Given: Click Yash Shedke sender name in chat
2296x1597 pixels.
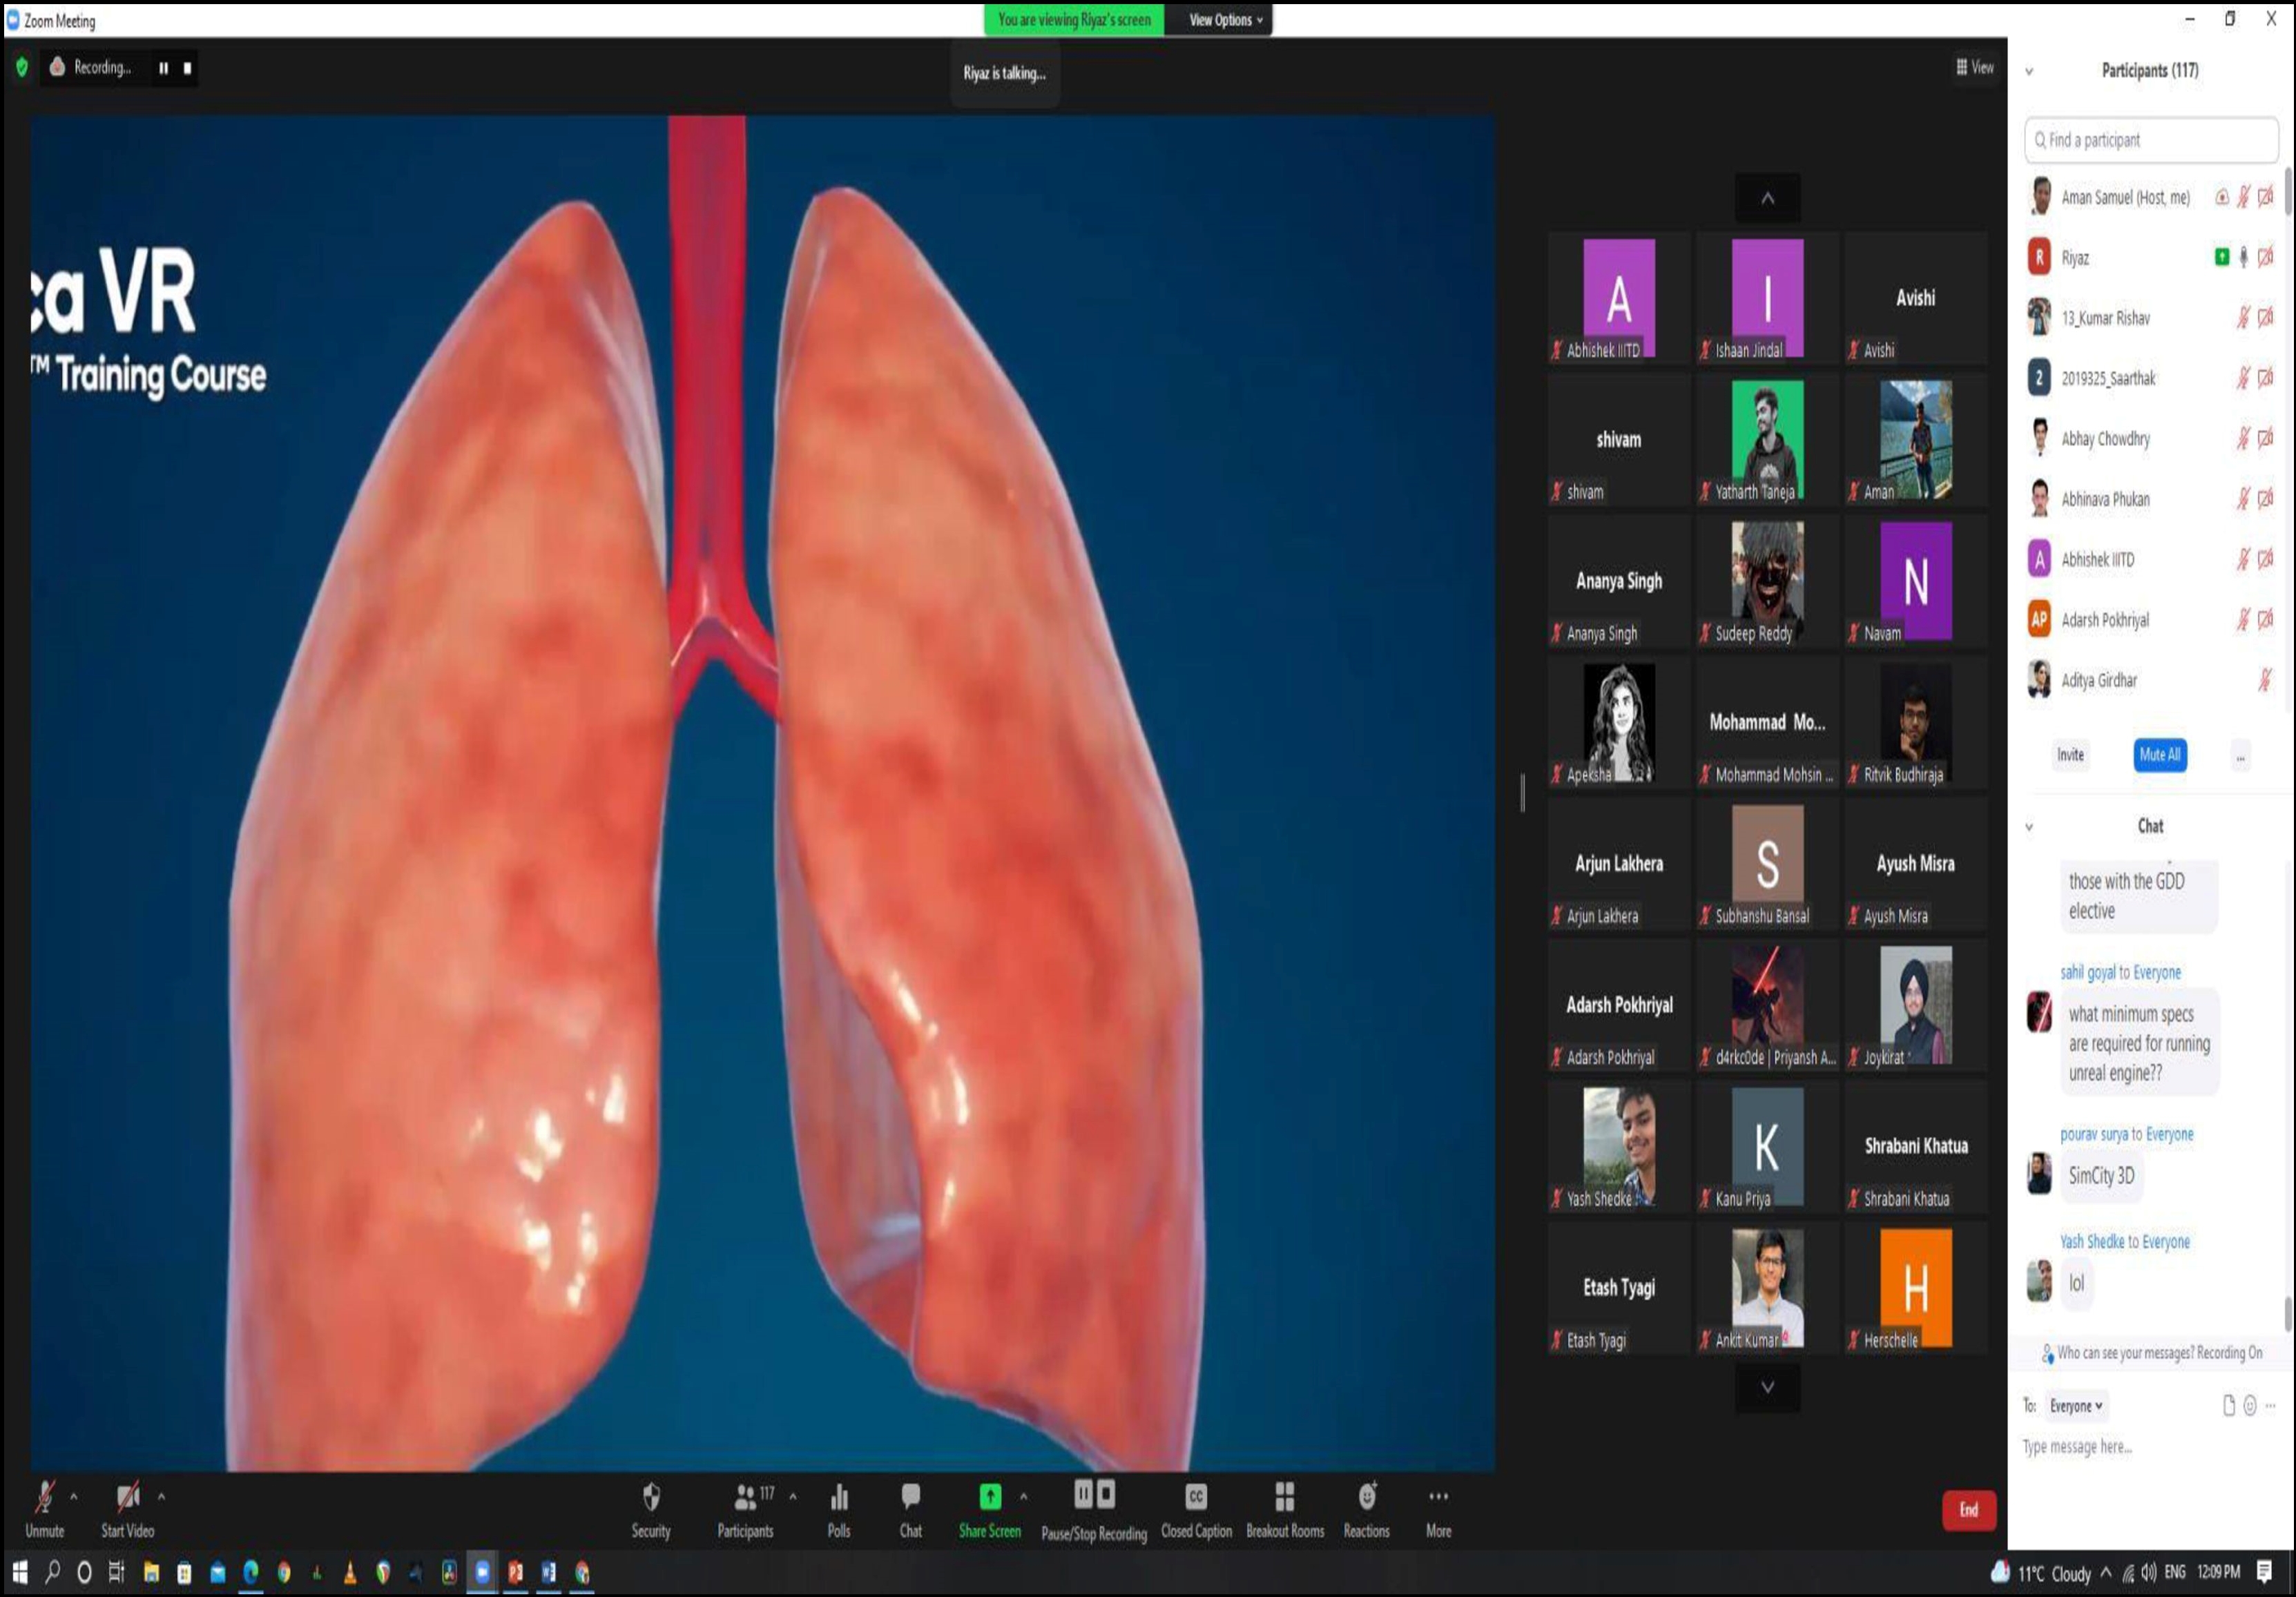Looking at the screenshot, I should [2091, 1241].
